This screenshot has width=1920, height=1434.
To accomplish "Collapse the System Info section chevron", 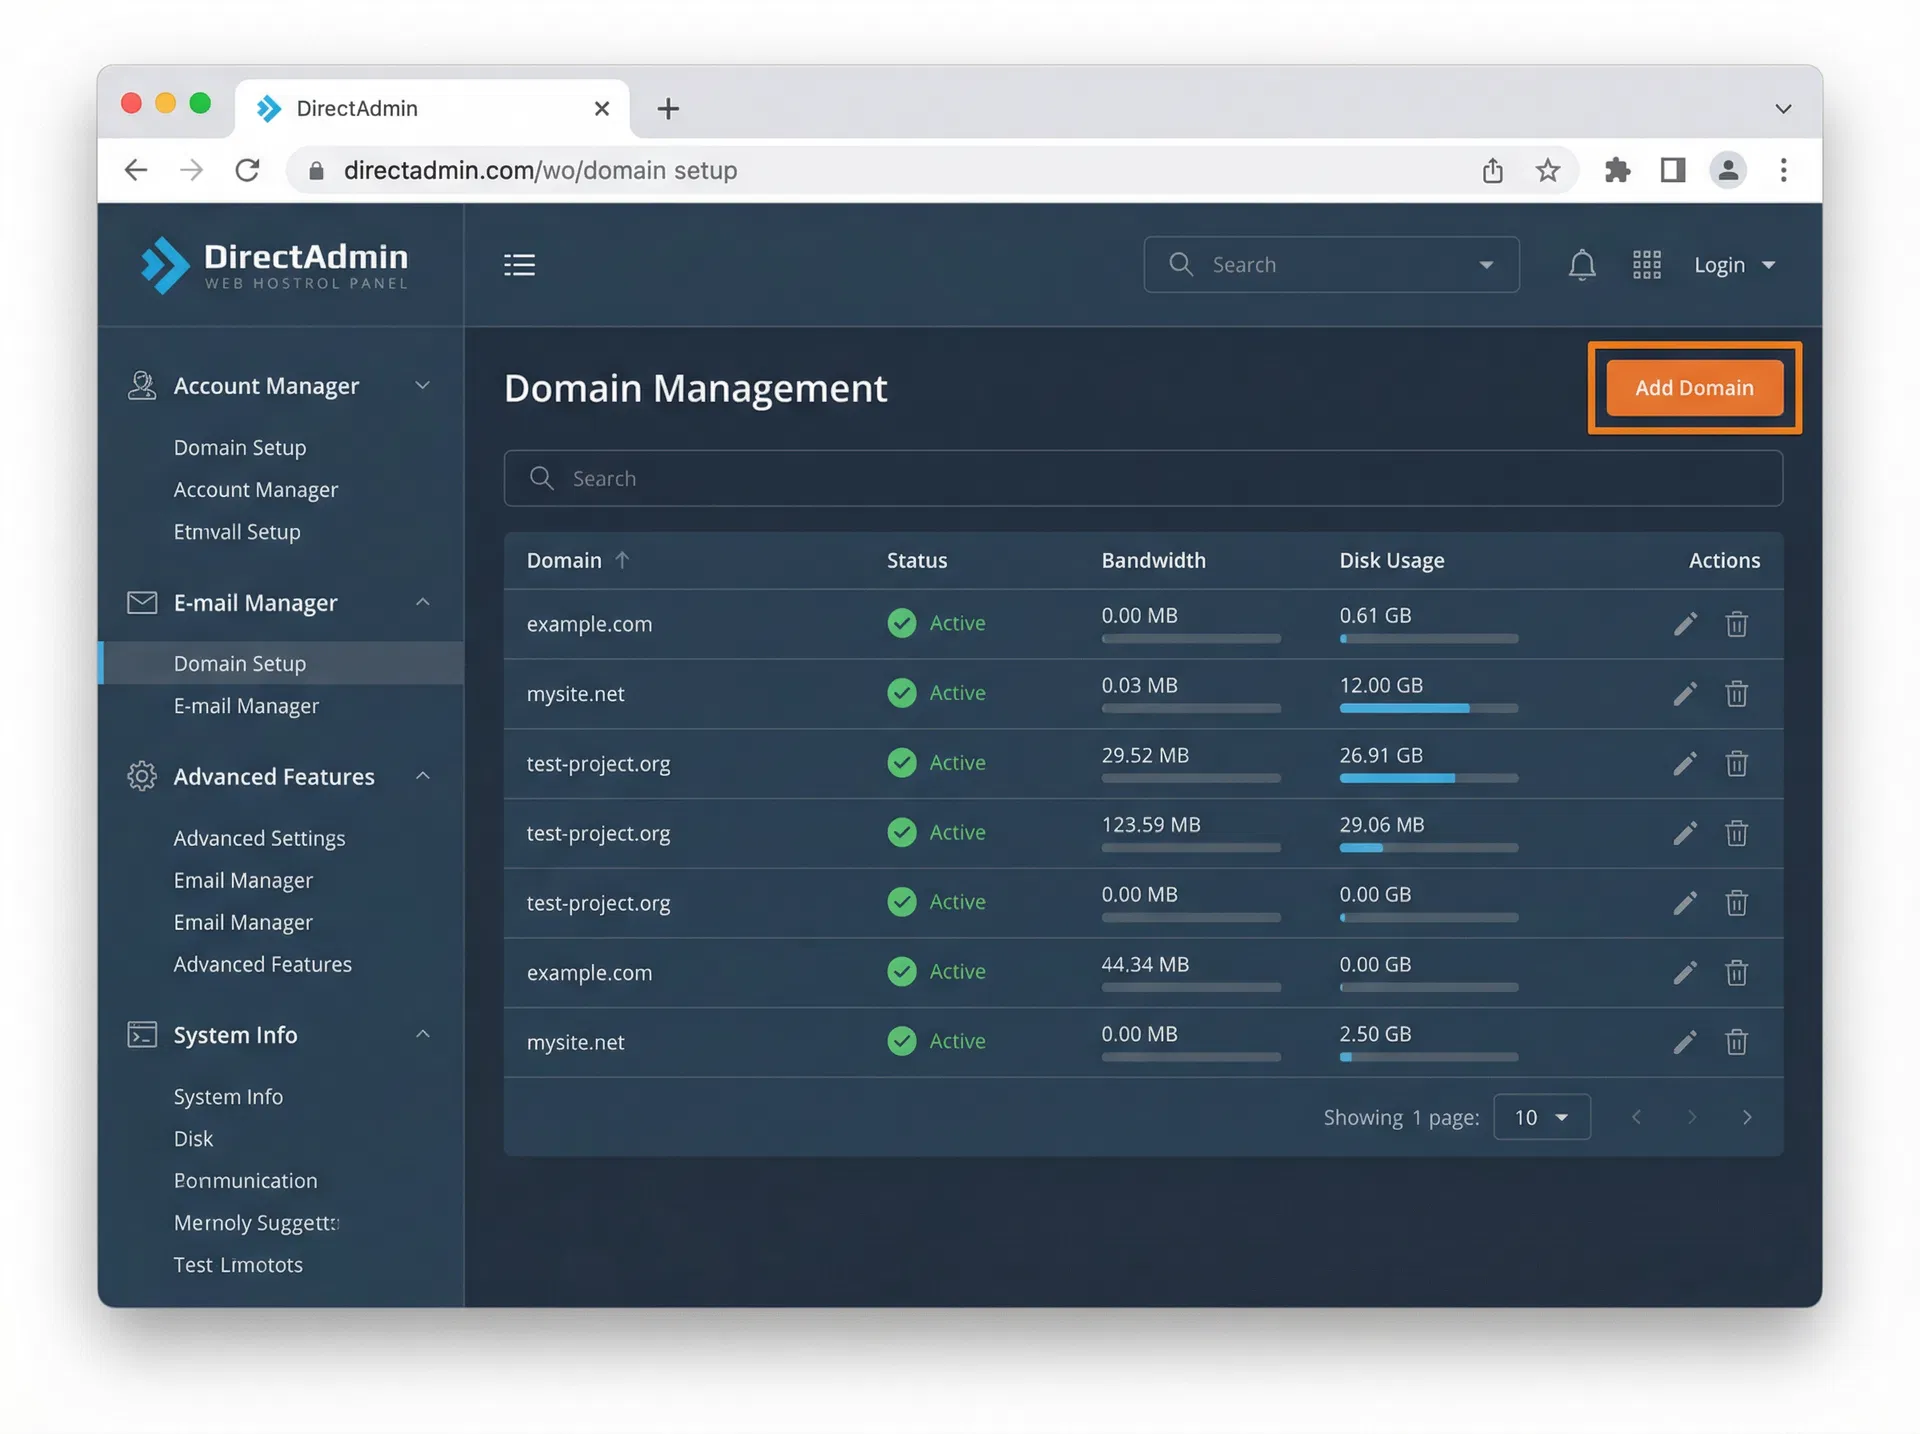I will pos(423,1034).
